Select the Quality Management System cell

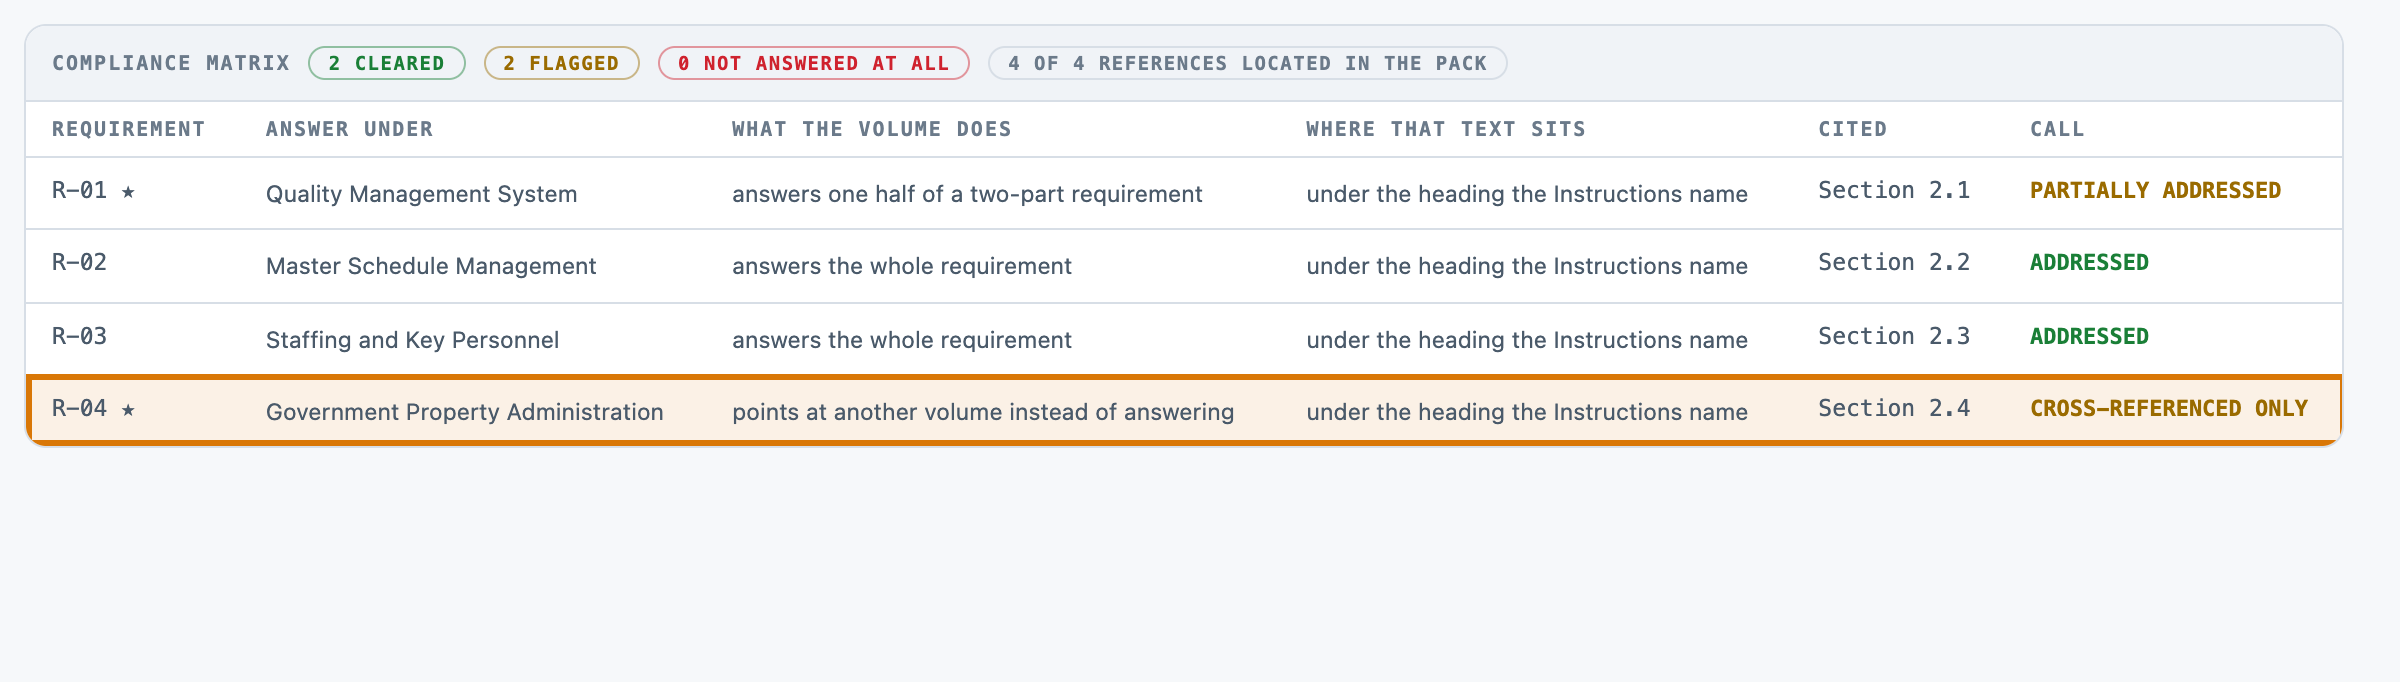[421, 194]
